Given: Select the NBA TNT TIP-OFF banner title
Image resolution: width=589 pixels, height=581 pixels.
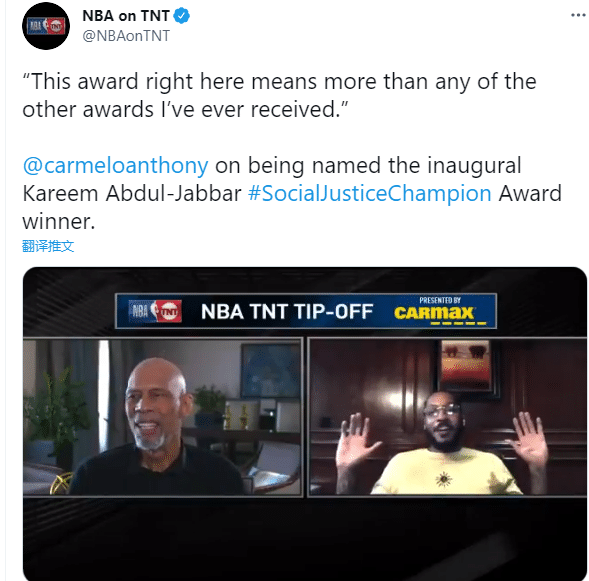Looking at the screenshot, I should click(287, 311).
